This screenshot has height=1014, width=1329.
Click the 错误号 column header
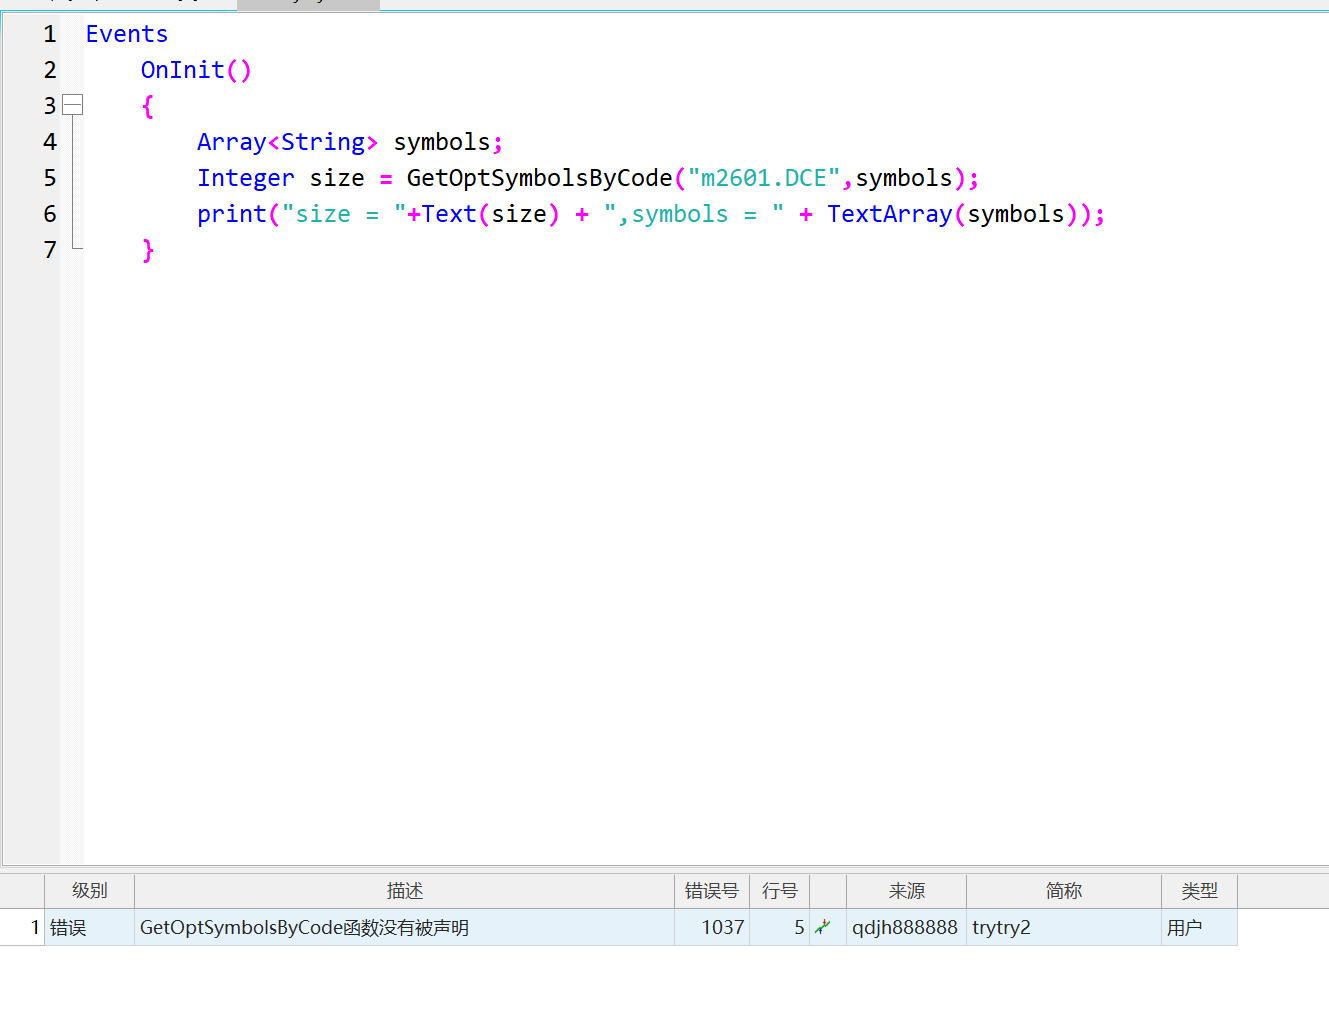[x=711, y=890]
